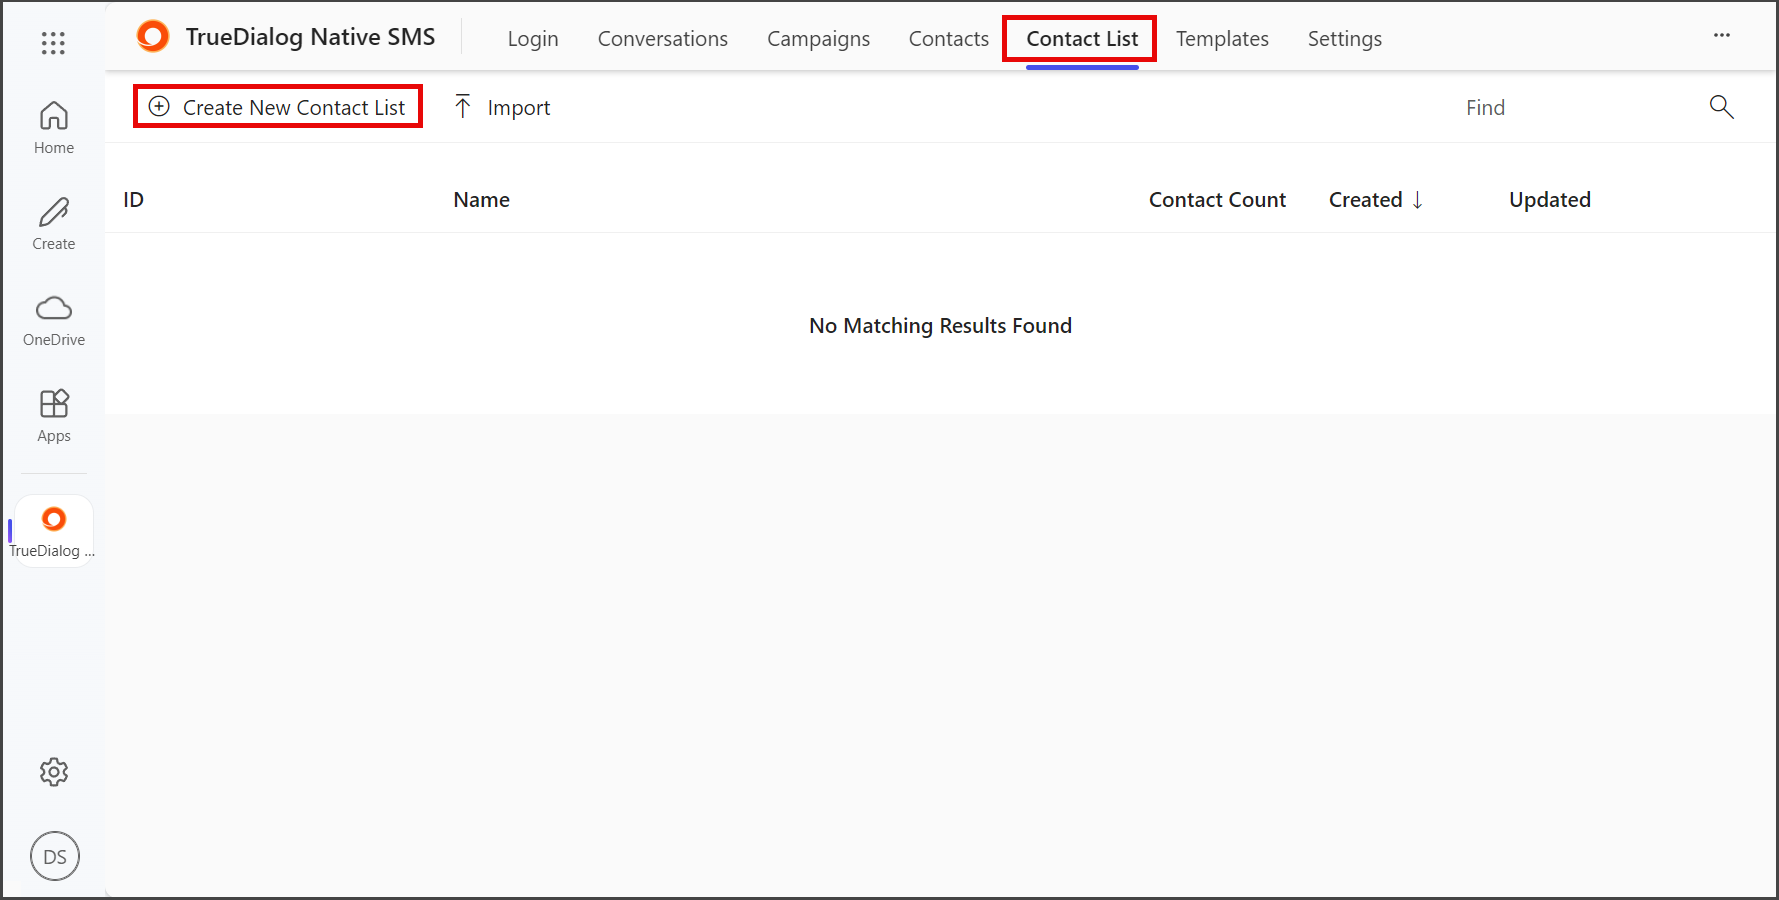
Task: Sort by the Updated column header
Action: click(1550, 200)
